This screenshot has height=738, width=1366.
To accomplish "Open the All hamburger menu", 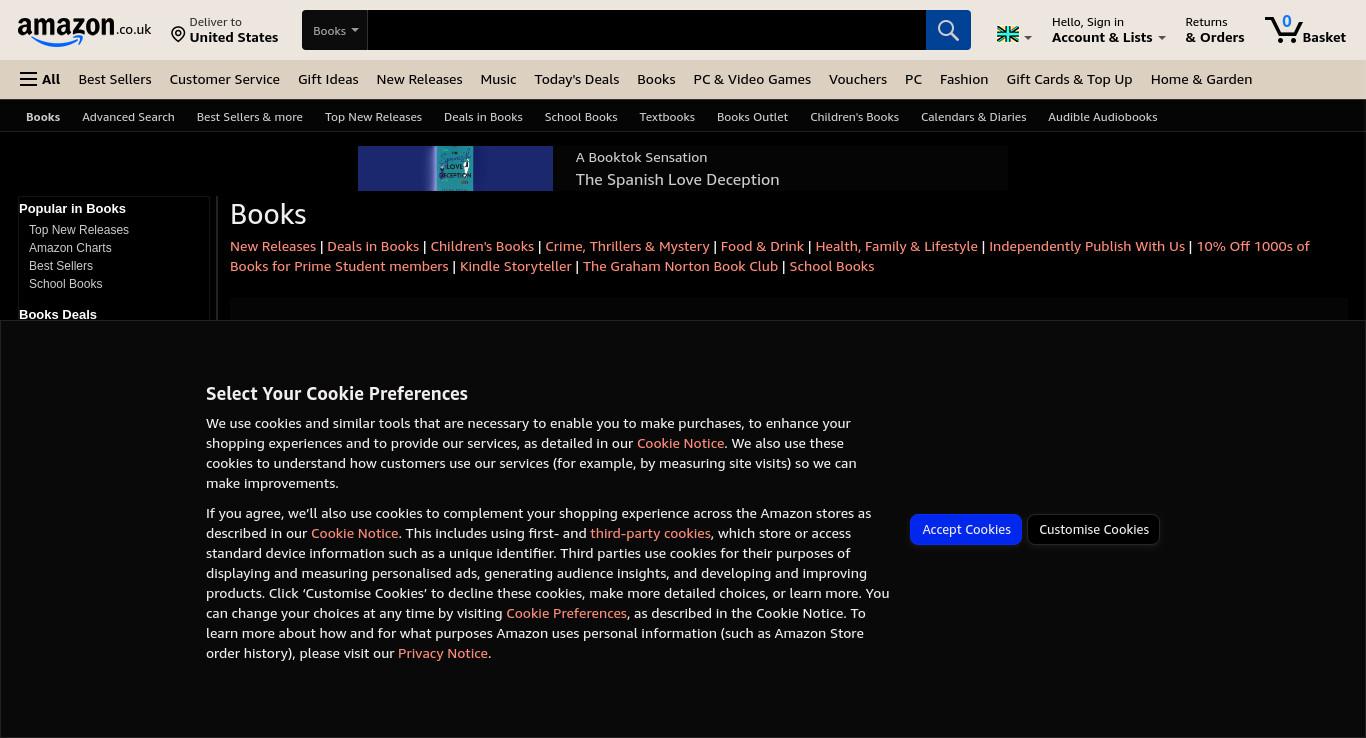I will pos(40,79).
